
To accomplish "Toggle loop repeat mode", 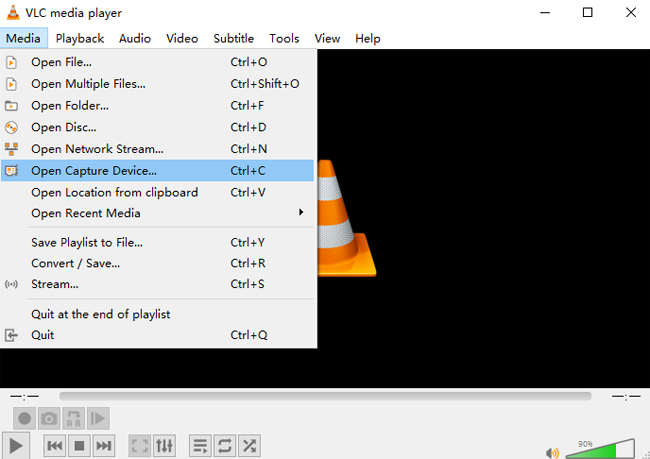I will pos(225,446).
